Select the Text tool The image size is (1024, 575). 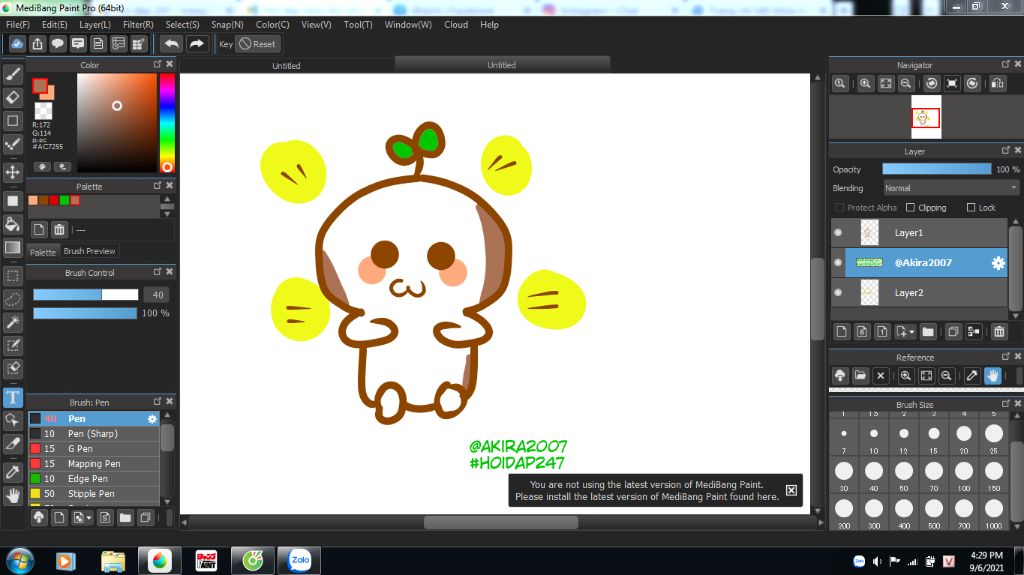12,397
